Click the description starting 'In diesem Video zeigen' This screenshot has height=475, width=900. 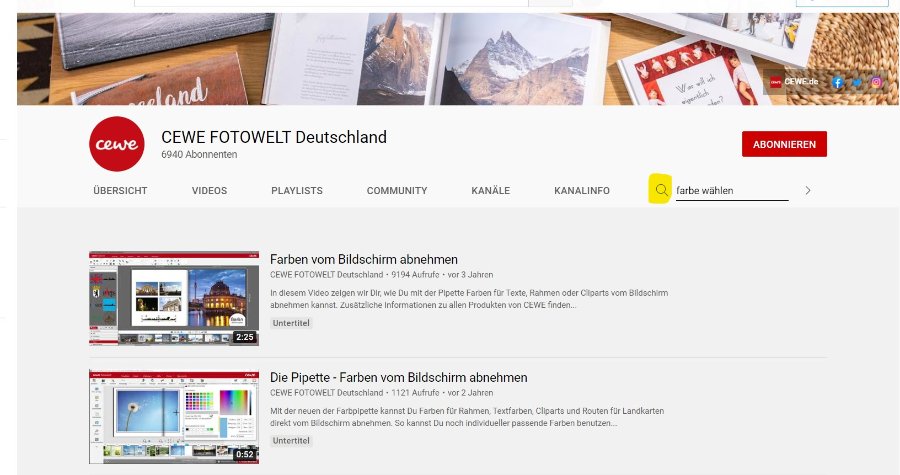(469, 299)
